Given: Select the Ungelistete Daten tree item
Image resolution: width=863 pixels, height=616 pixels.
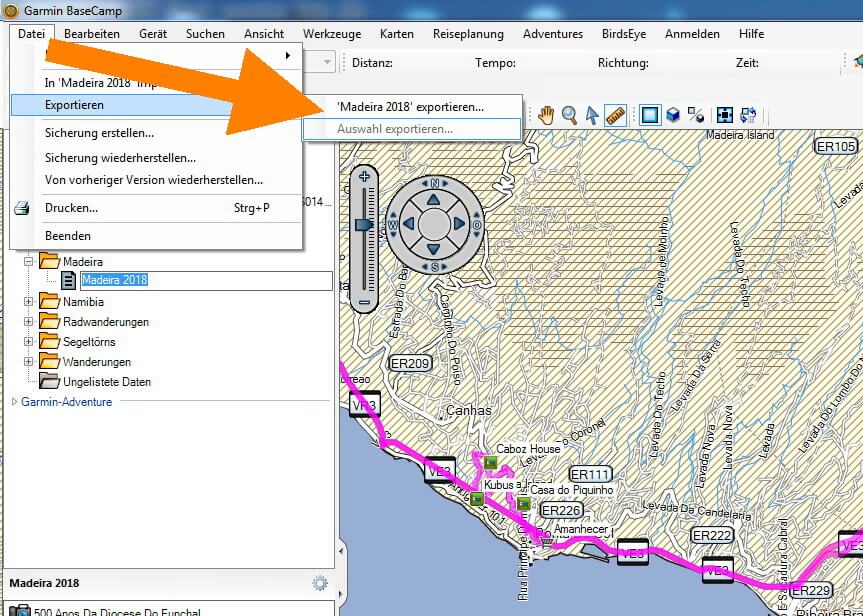Looking at the screenshot, I should click(x=106, y=382).
